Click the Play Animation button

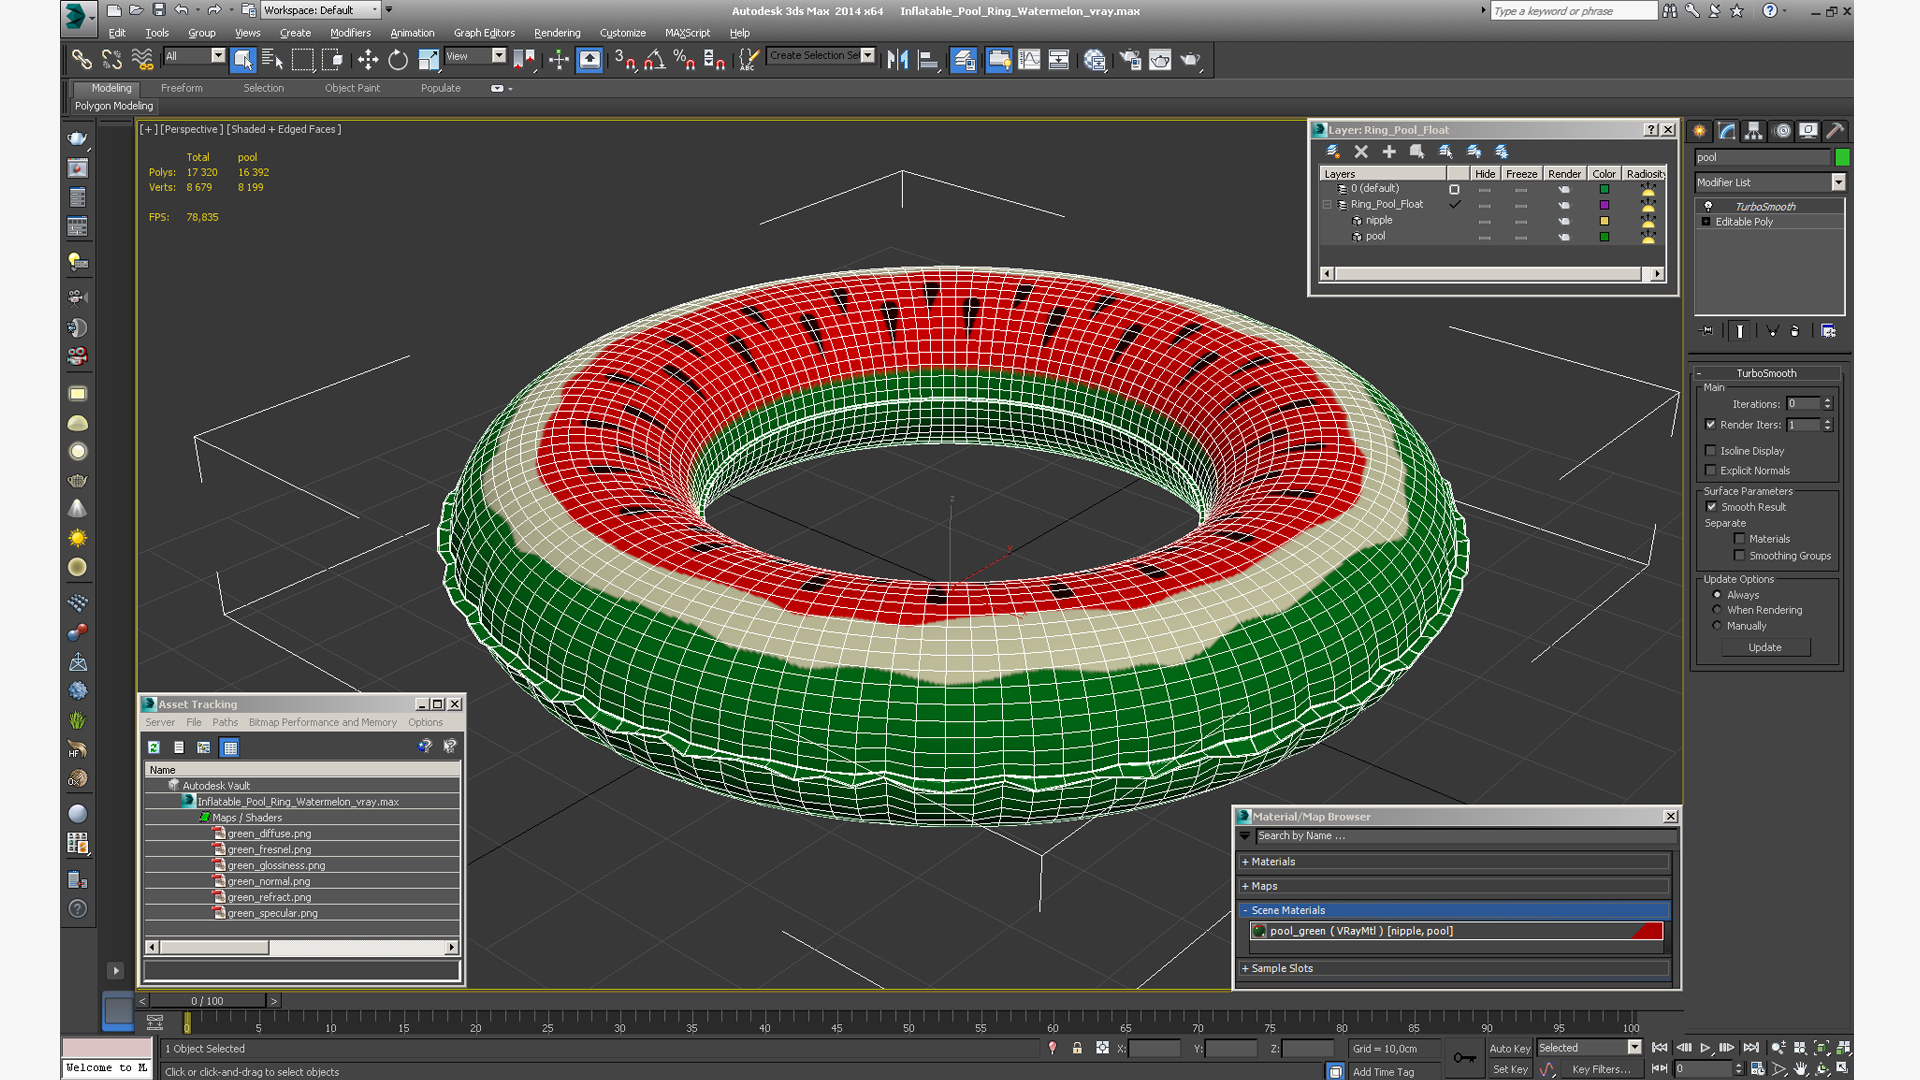(1705, 1047)
